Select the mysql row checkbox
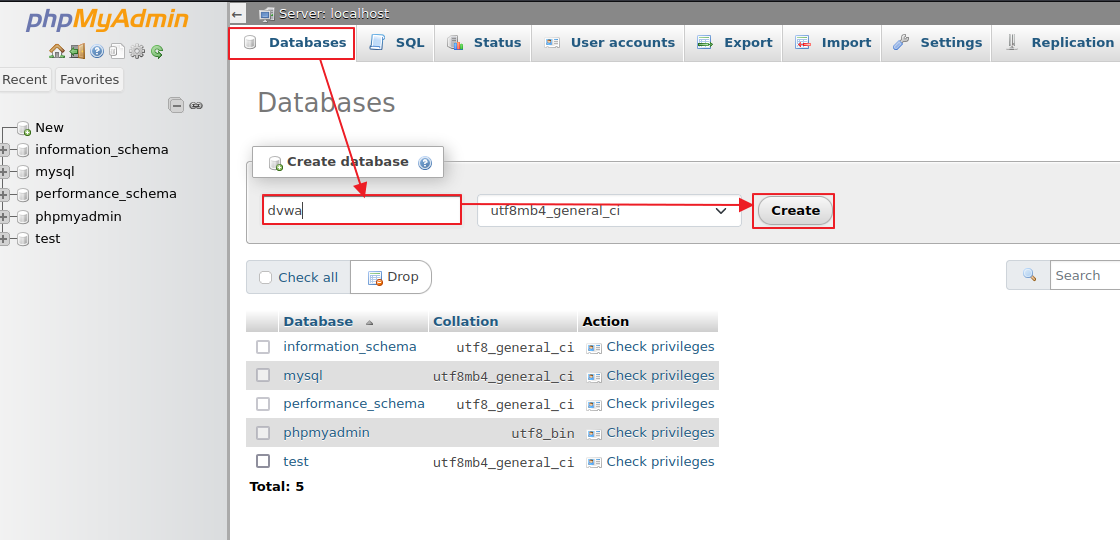 (263, 375)
